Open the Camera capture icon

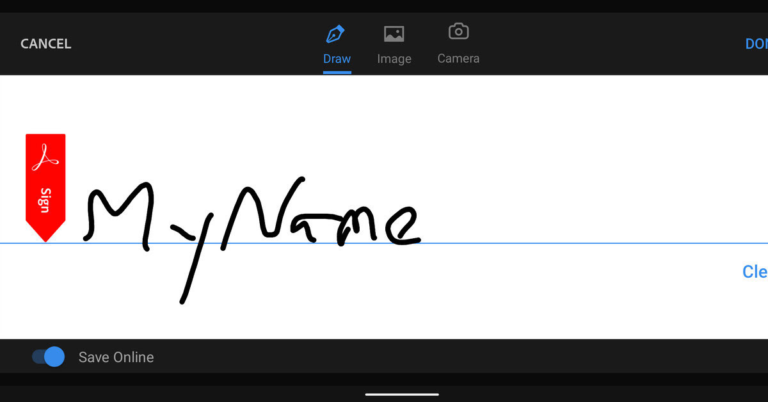458,32
